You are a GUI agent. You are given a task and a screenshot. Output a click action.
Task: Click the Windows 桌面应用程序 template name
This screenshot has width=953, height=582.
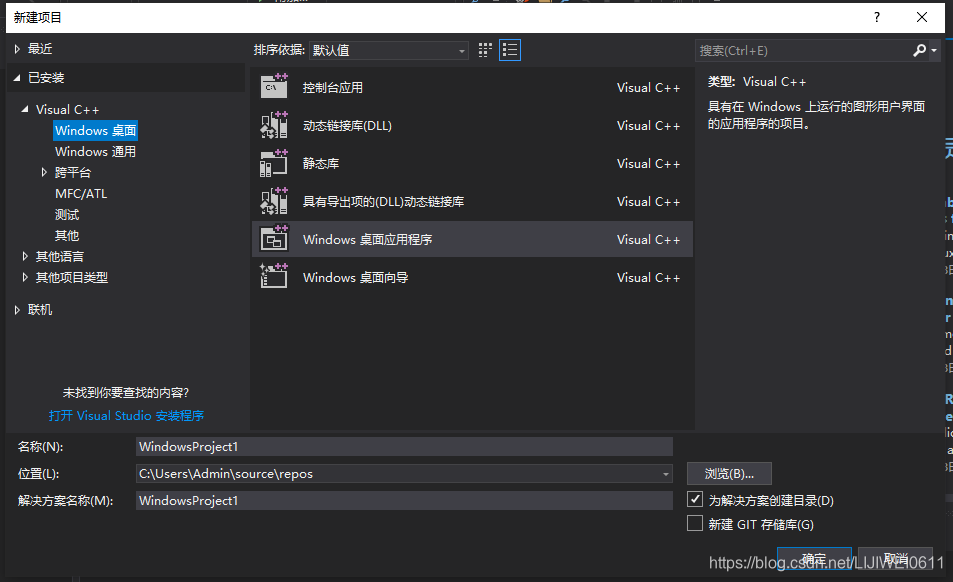368,239
